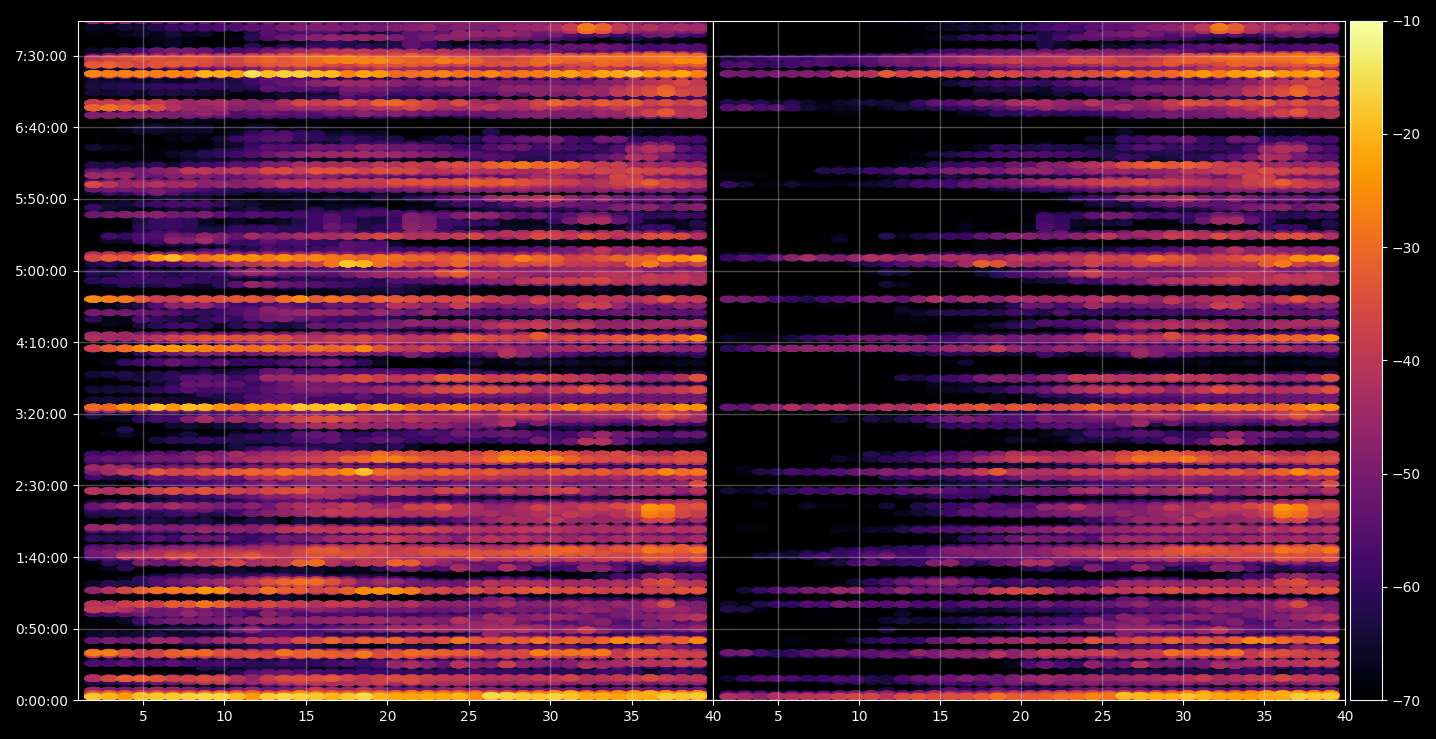The width and height of the screenshot is (1436, 739).
Task: Select the 2:30:00 y-axis tick label
Action: [x=41, y=486]
